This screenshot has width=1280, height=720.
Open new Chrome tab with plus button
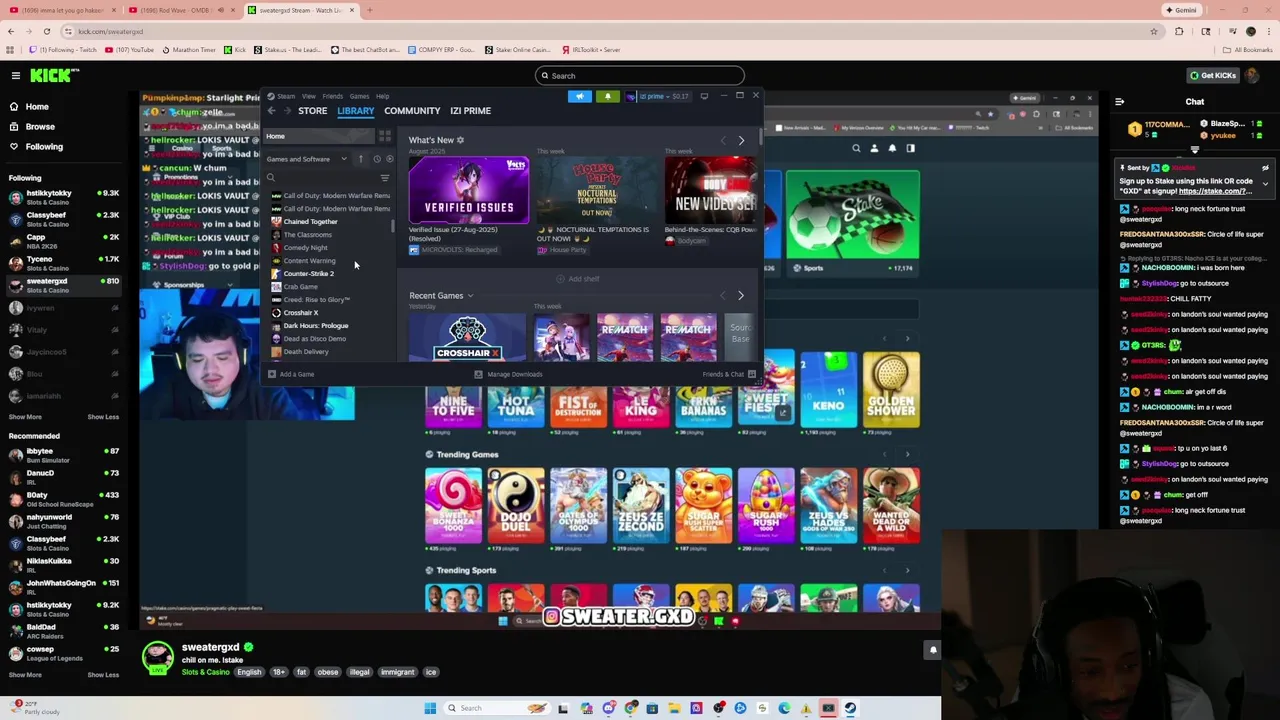(x=369, y=10)
